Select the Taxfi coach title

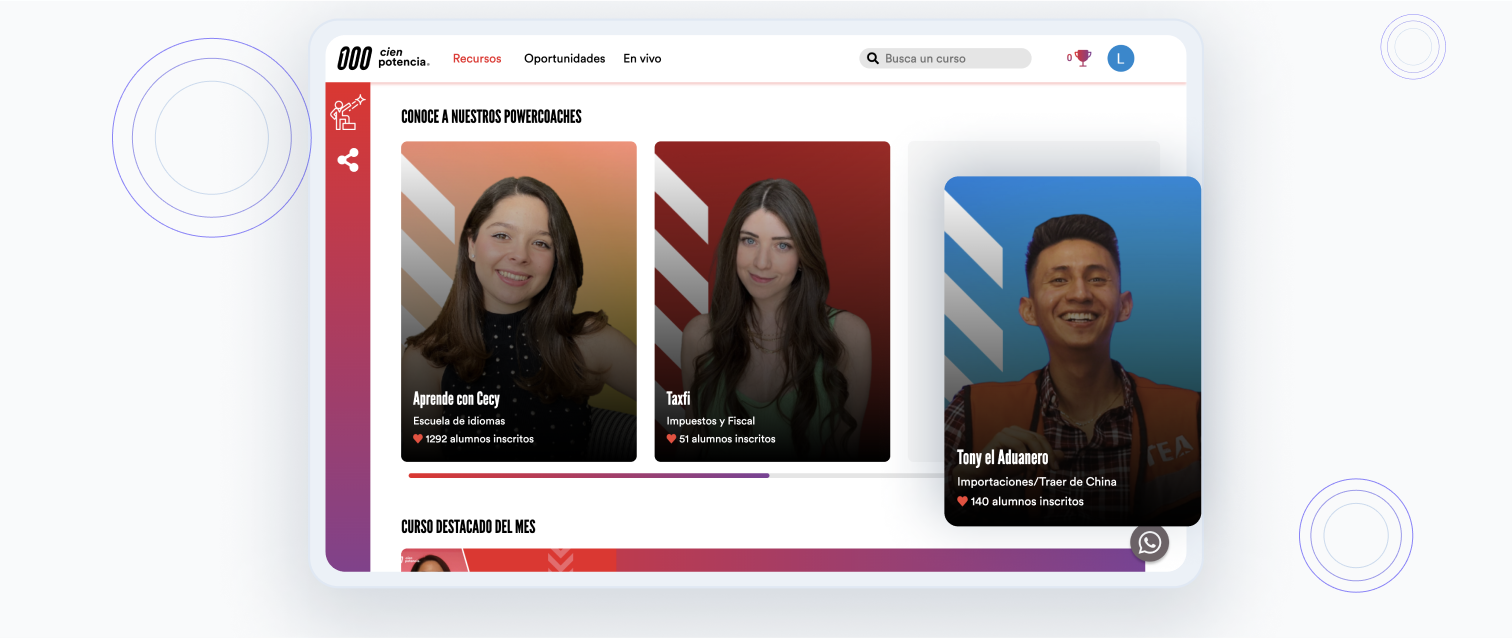coord(678,399)
